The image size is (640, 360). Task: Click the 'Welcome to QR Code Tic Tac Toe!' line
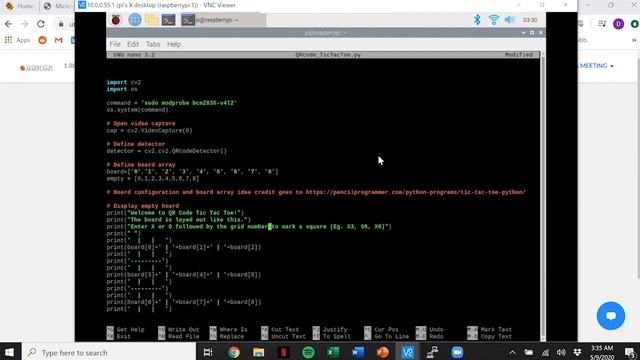pyautogui.click(x=175, y=213)
